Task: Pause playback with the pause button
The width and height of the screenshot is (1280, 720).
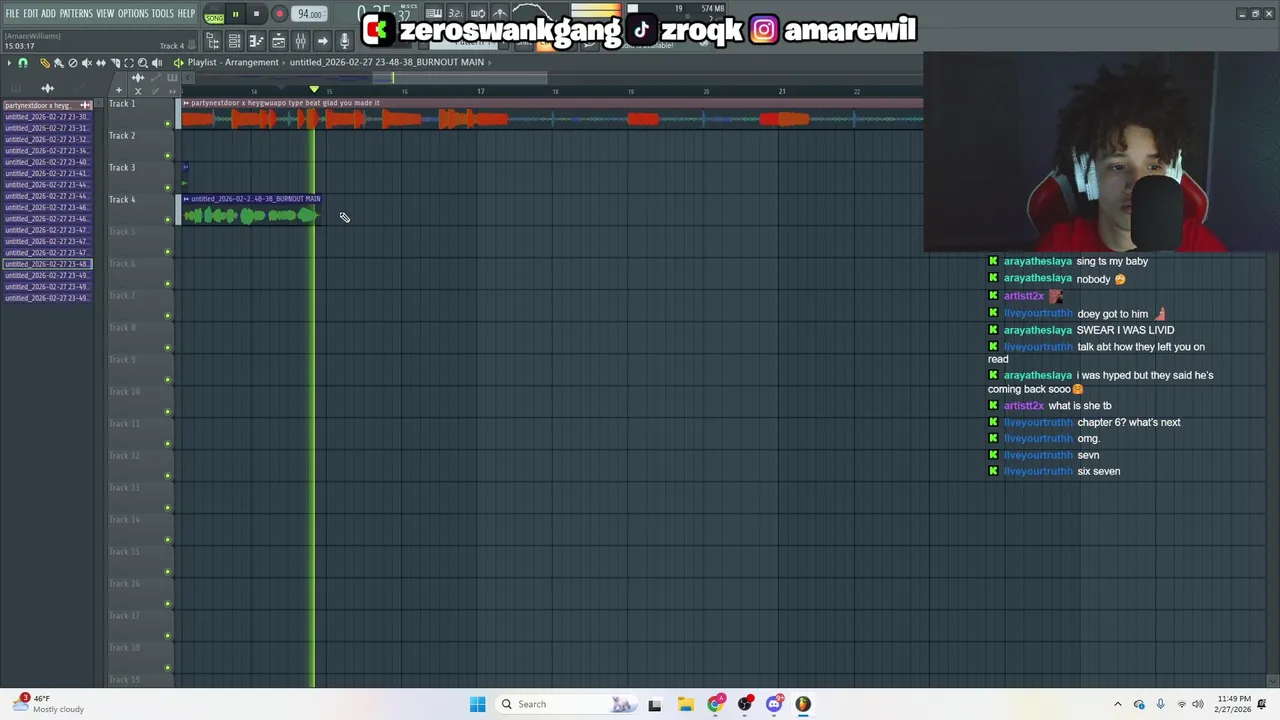Action: [235, 14]
